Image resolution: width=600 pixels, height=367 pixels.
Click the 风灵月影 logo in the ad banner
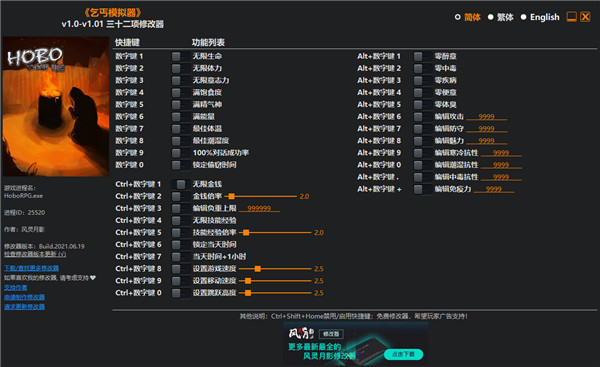click(x=301, y=333)
